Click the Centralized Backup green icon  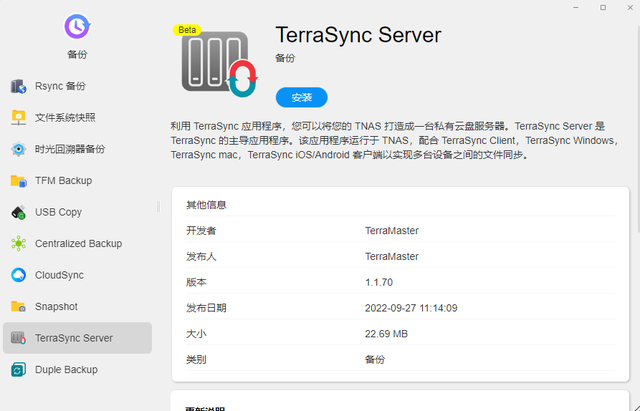(18, 244)
